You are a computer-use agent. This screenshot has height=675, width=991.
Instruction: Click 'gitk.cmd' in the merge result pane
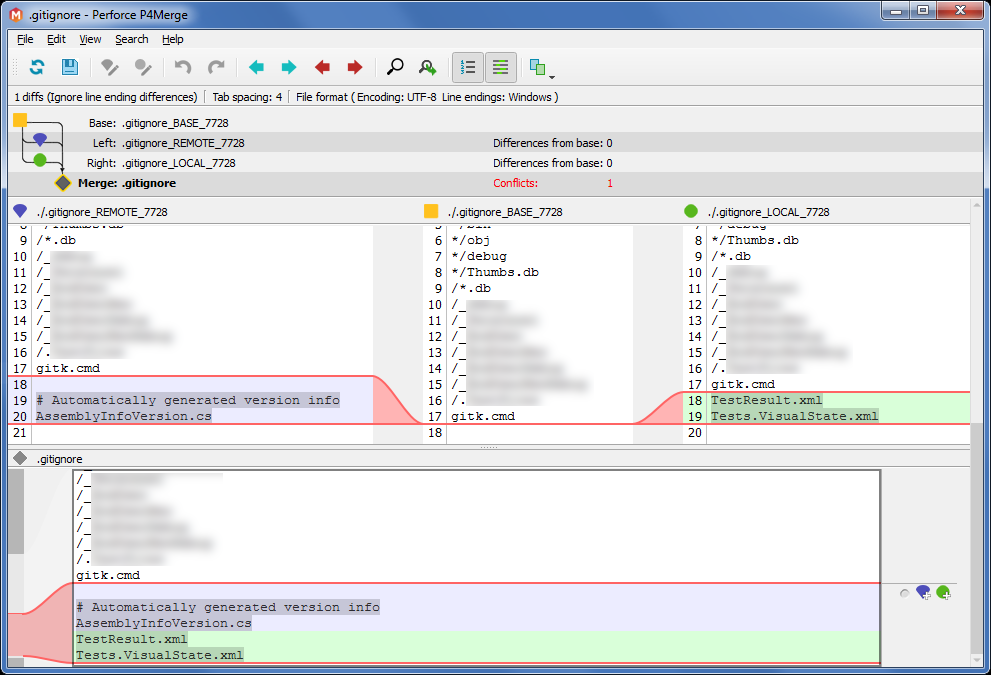click(x=108, y=575)
